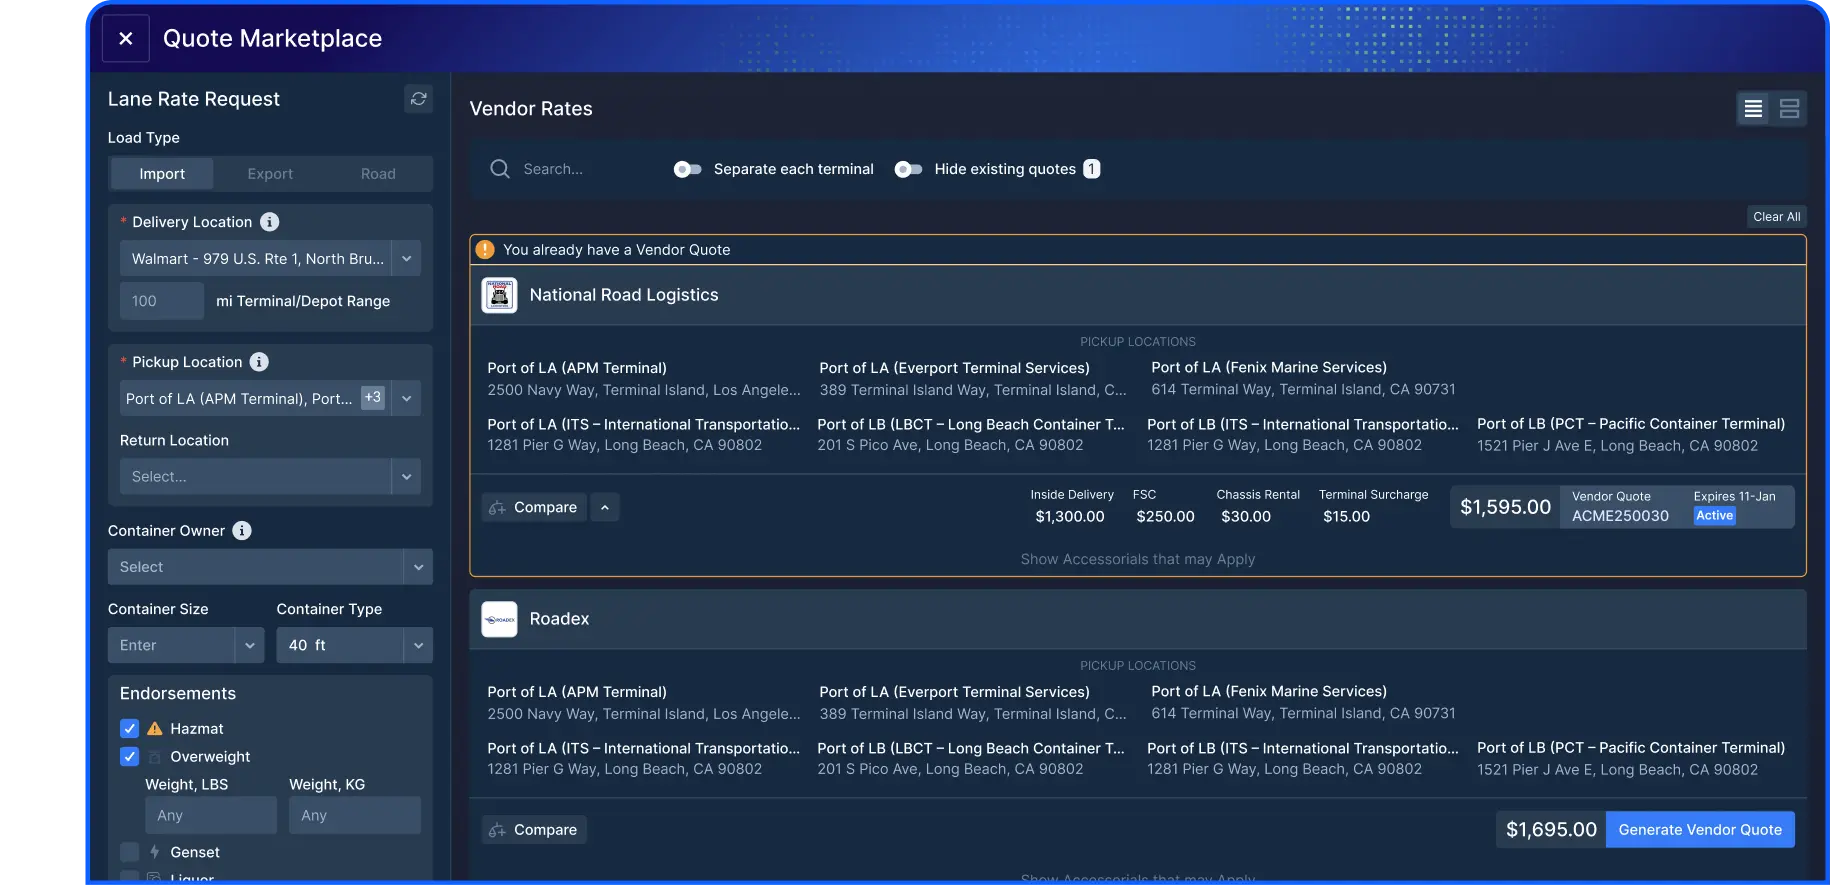Select Chassis Rental $30.00 value
This screenshot has width=1832, height=885.
(1246, 517)
